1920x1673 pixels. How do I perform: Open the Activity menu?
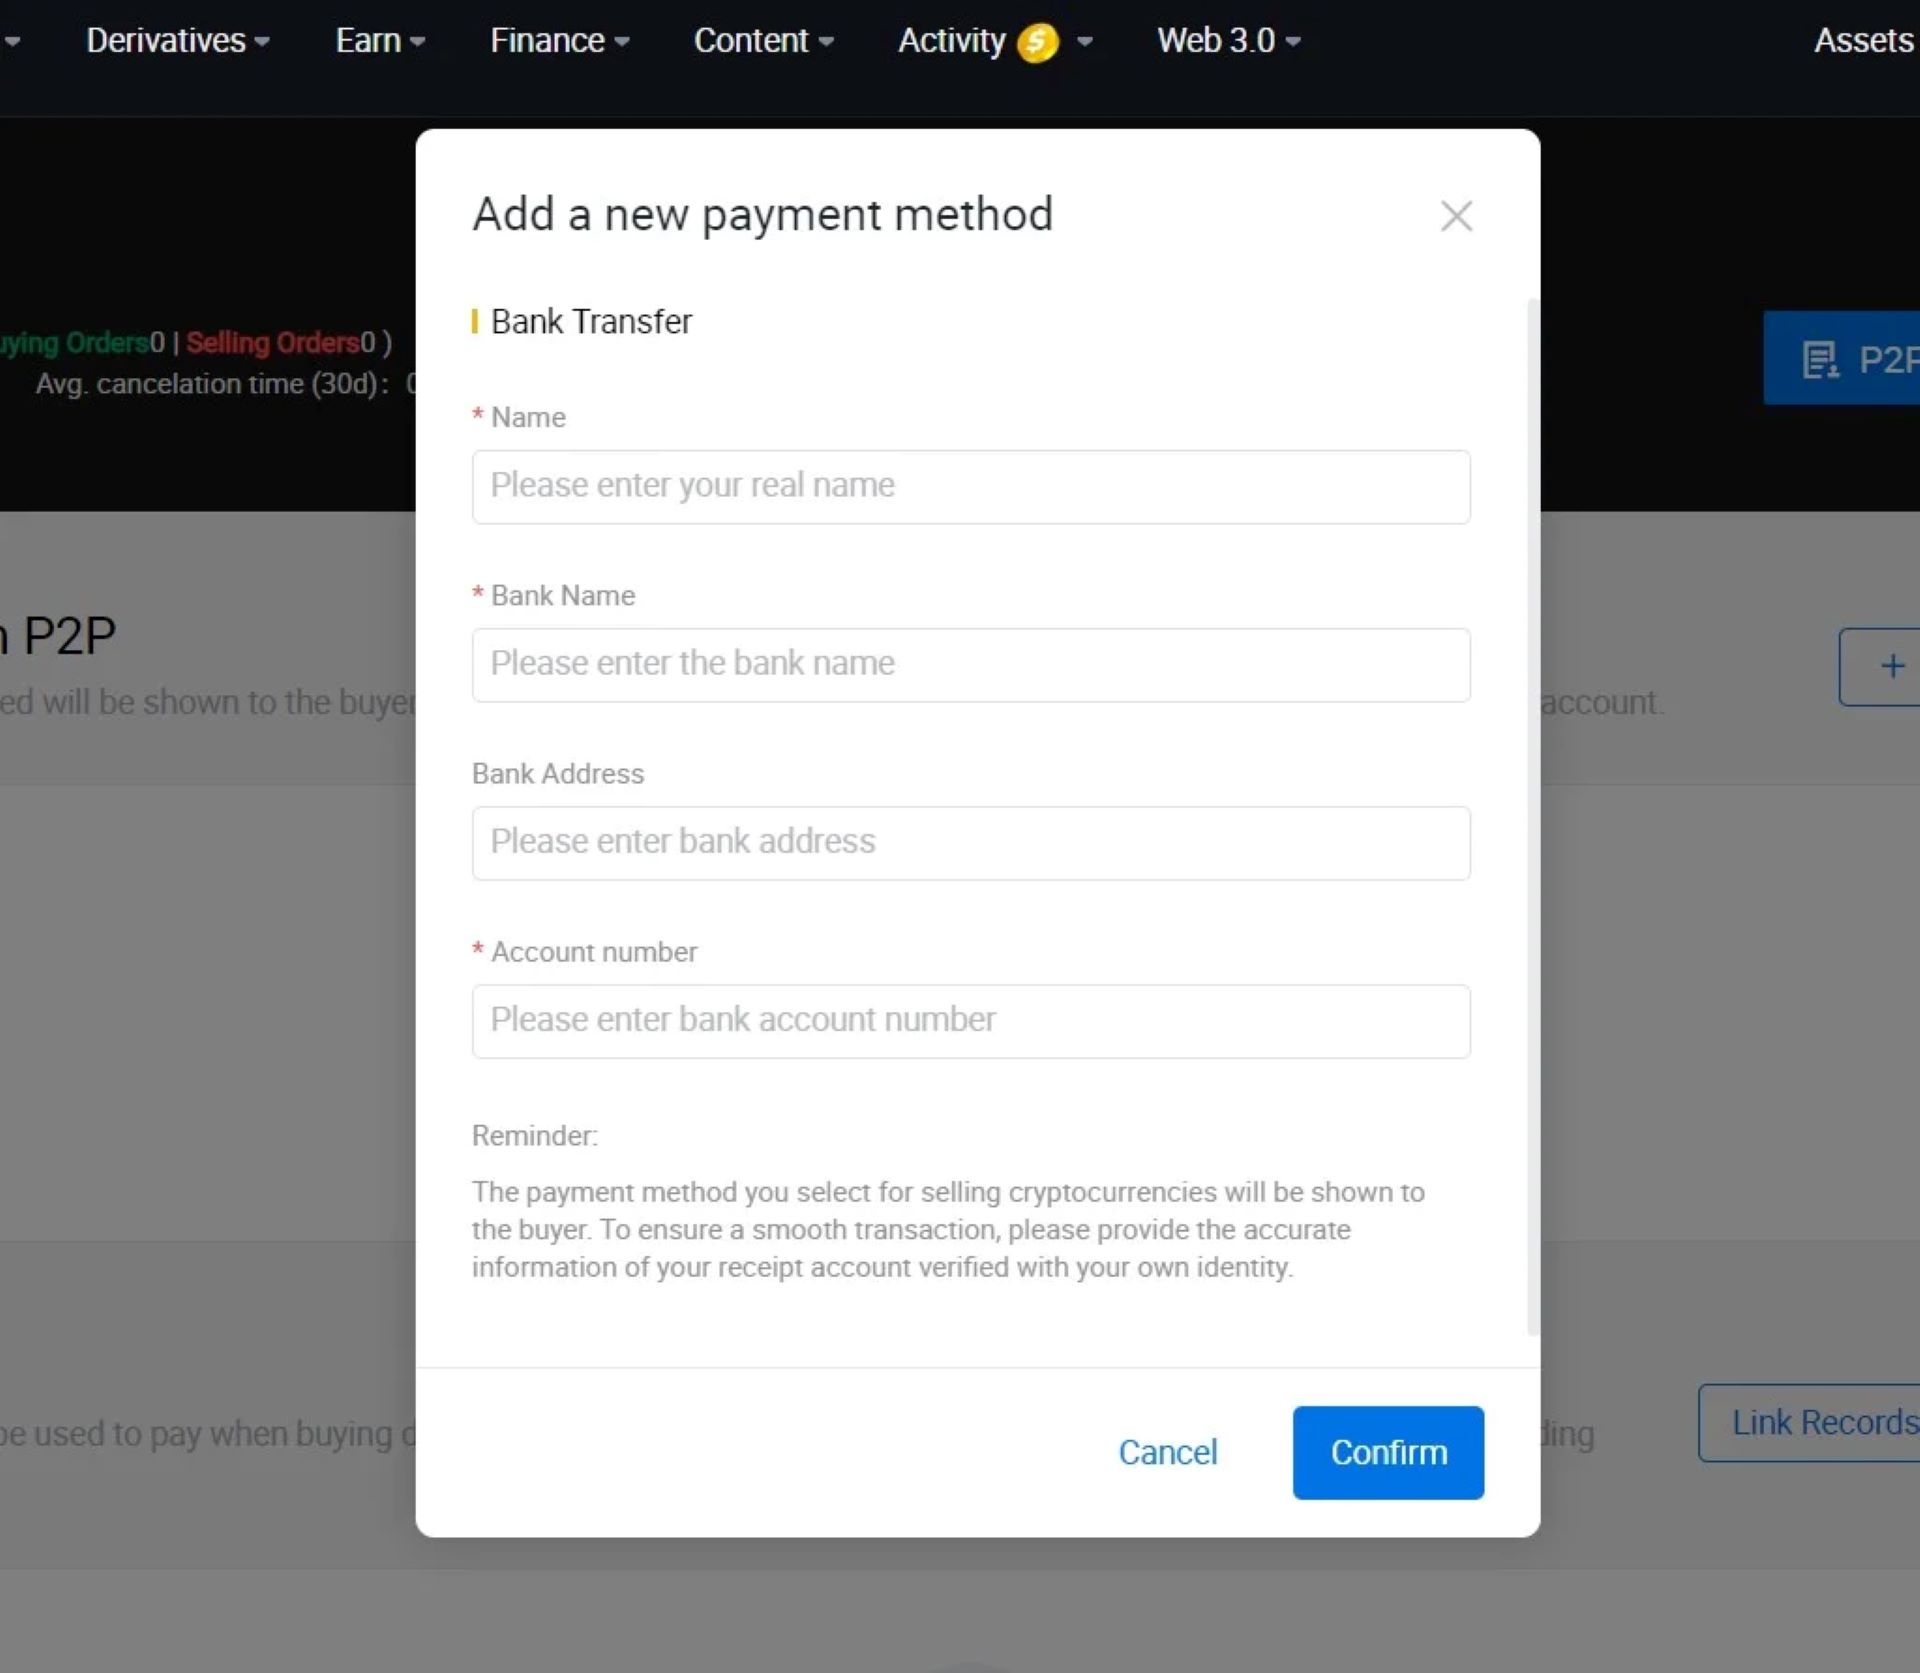coord(995,41)
